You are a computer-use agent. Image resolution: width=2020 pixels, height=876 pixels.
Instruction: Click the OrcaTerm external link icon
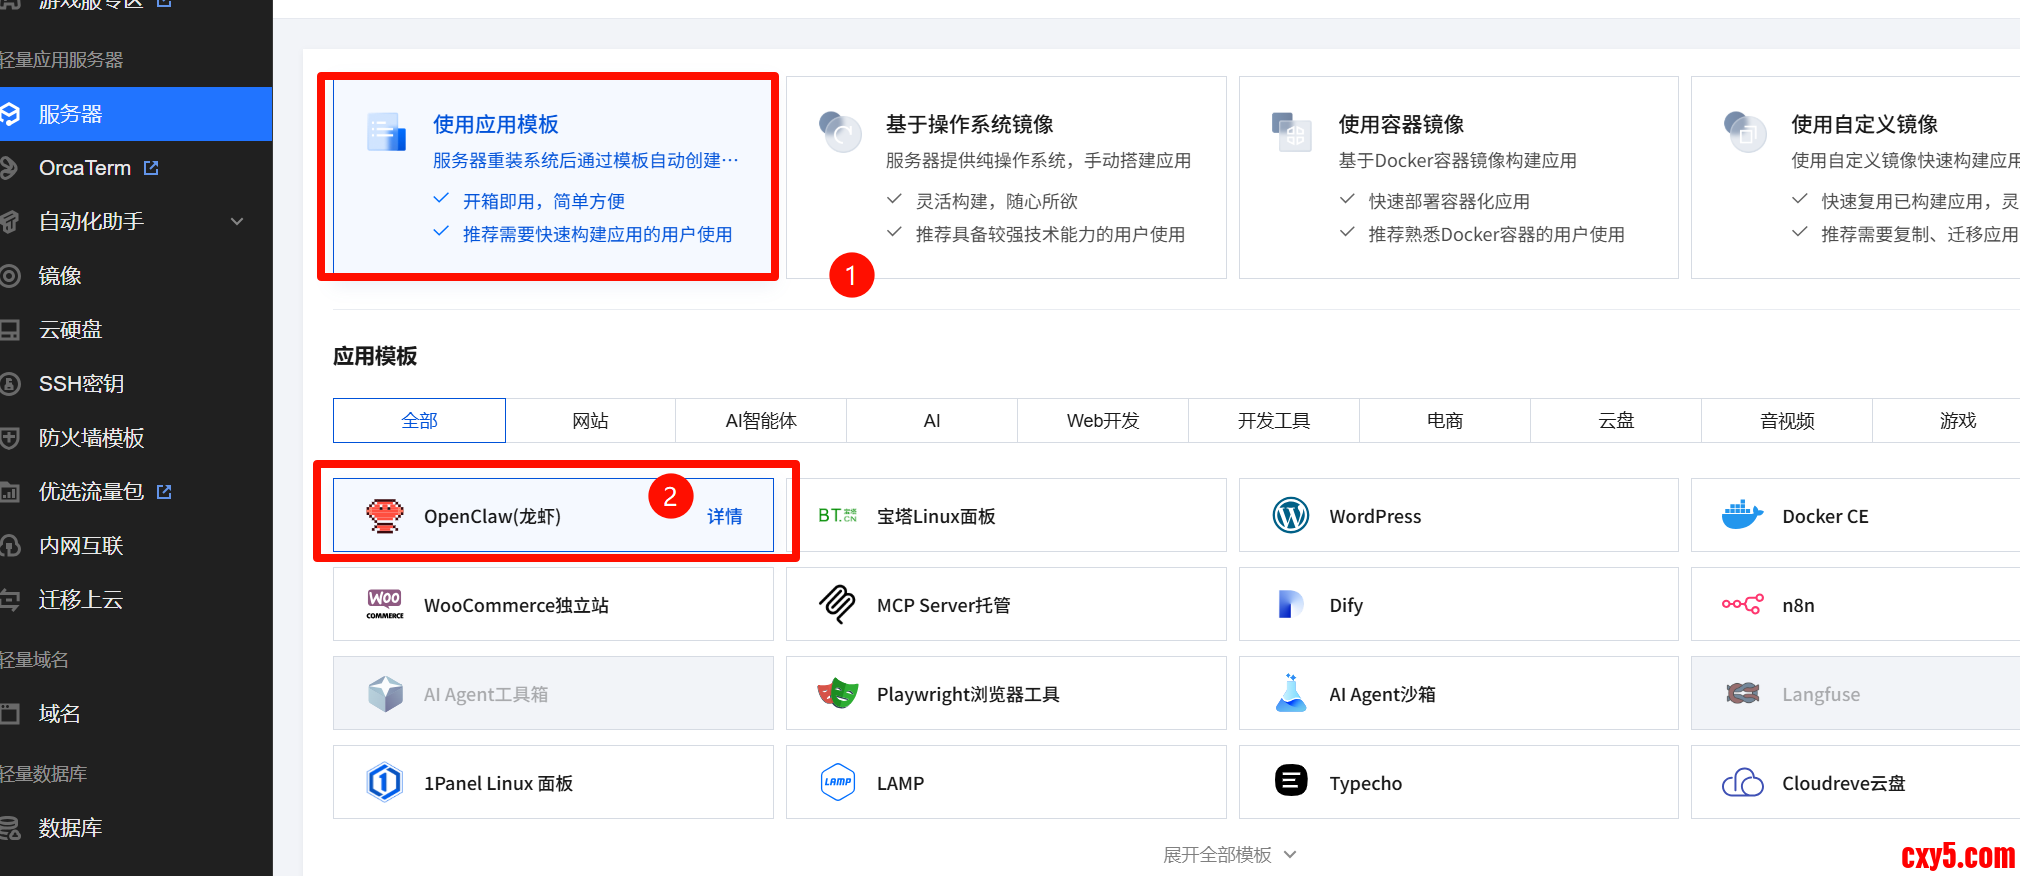click(x=151, y=168)
